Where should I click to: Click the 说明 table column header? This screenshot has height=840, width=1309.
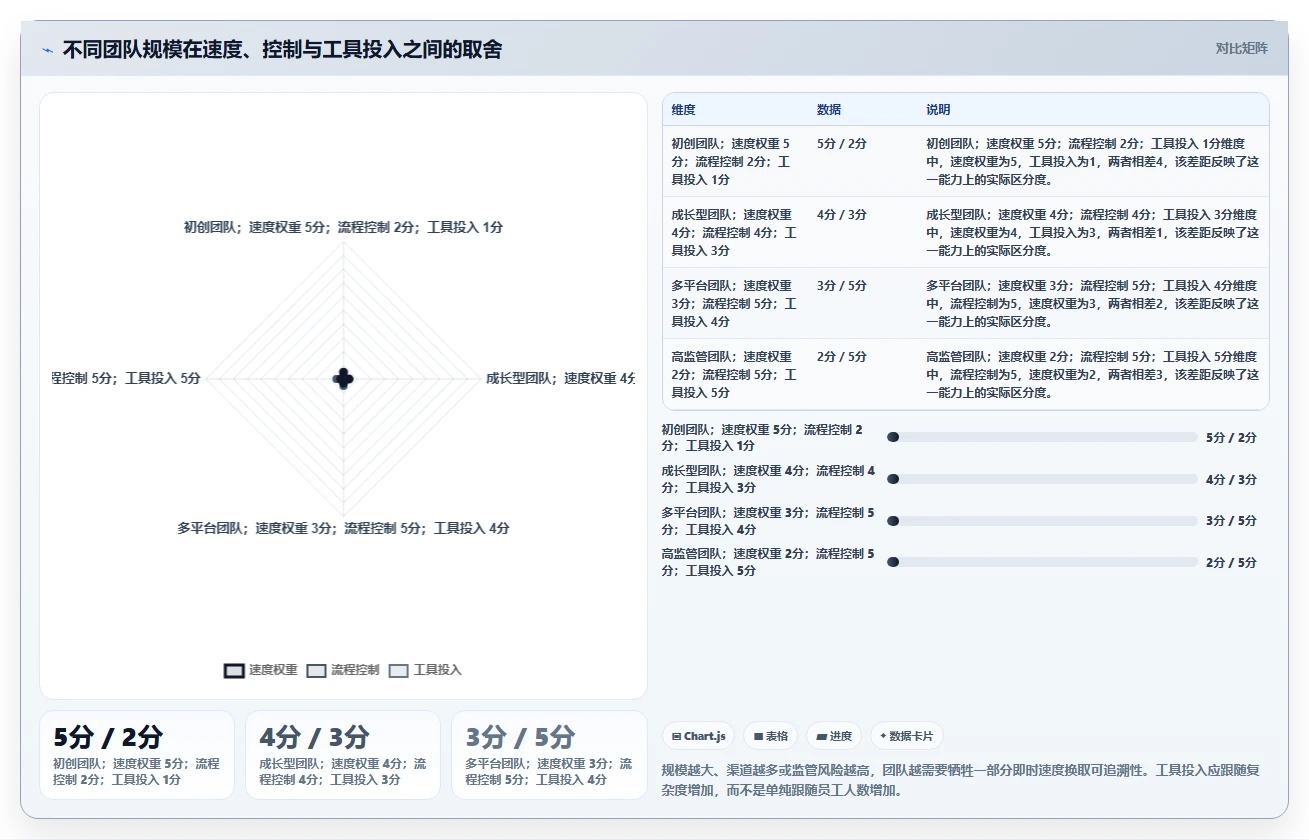point(938,110)
